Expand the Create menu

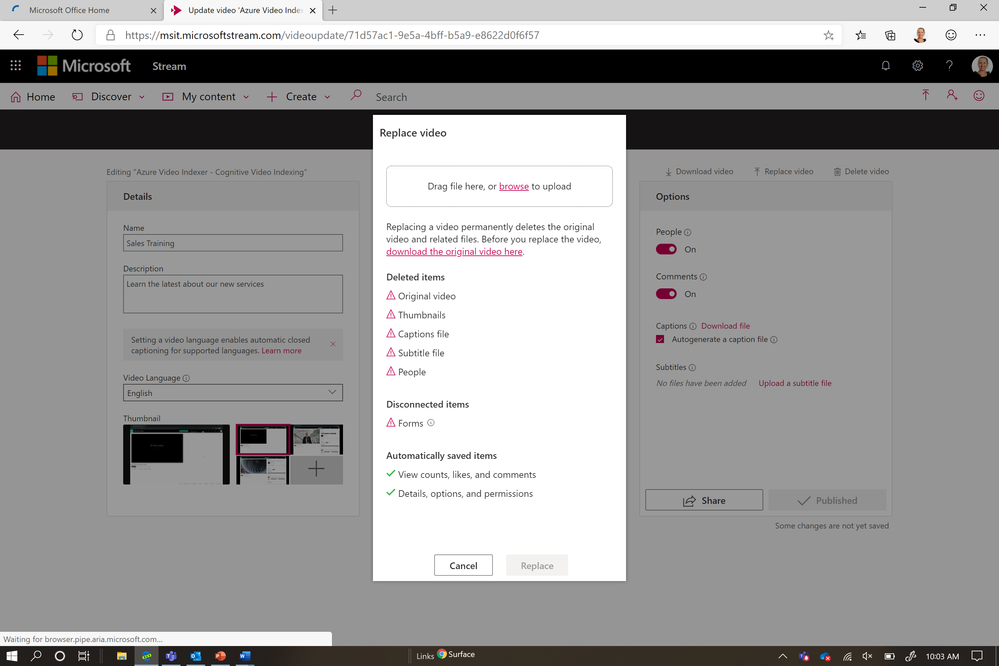[299, 97]
